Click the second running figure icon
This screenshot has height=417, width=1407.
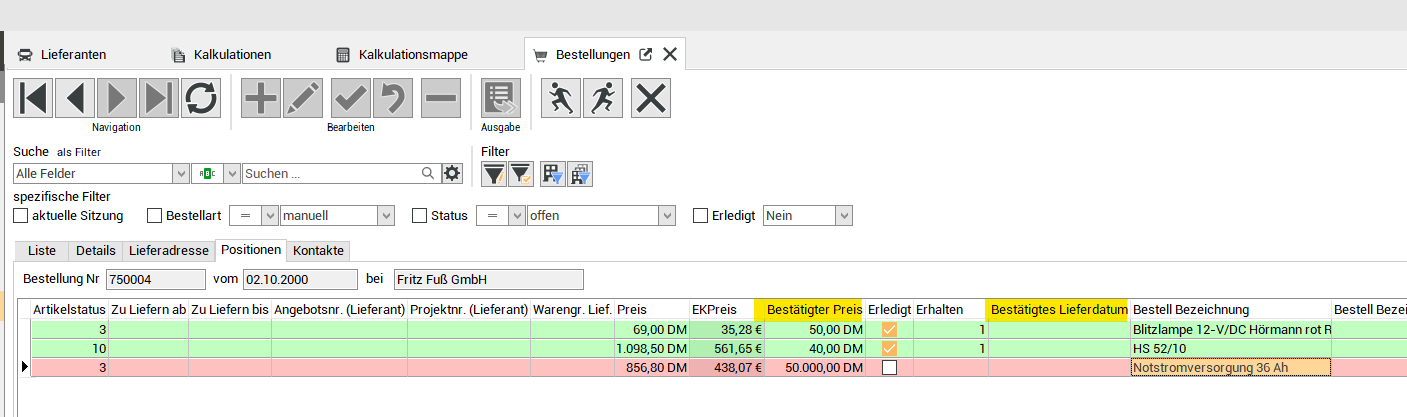pos(603,99)
